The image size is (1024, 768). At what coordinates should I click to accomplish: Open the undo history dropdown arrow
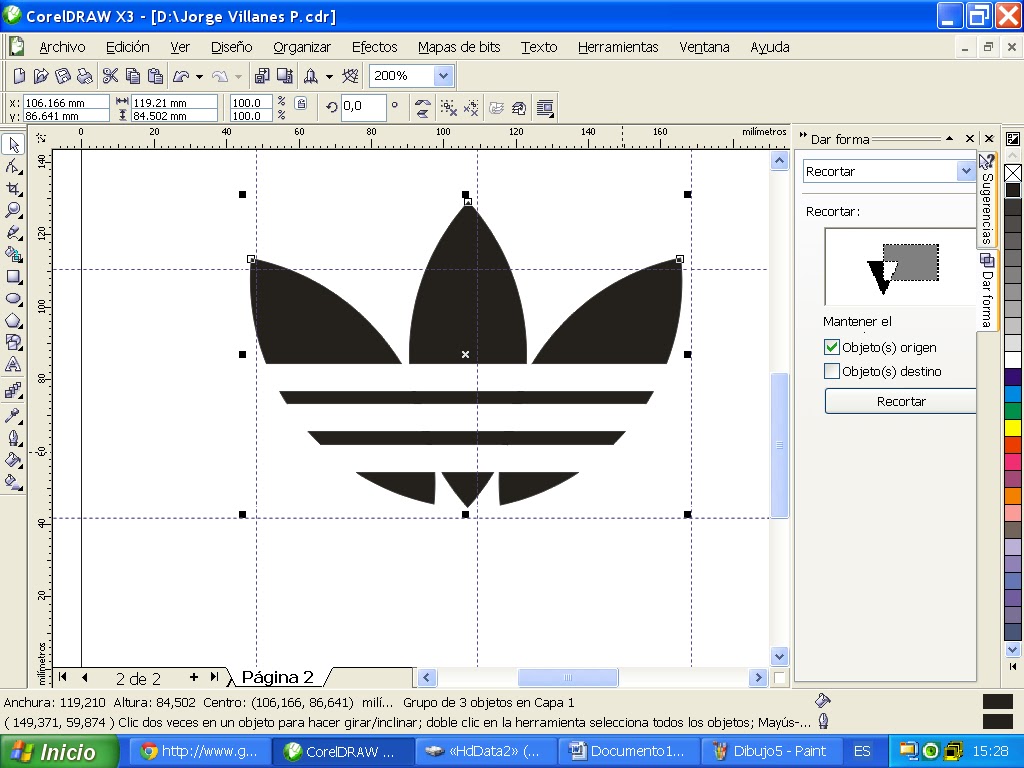[x=200, y=77]
